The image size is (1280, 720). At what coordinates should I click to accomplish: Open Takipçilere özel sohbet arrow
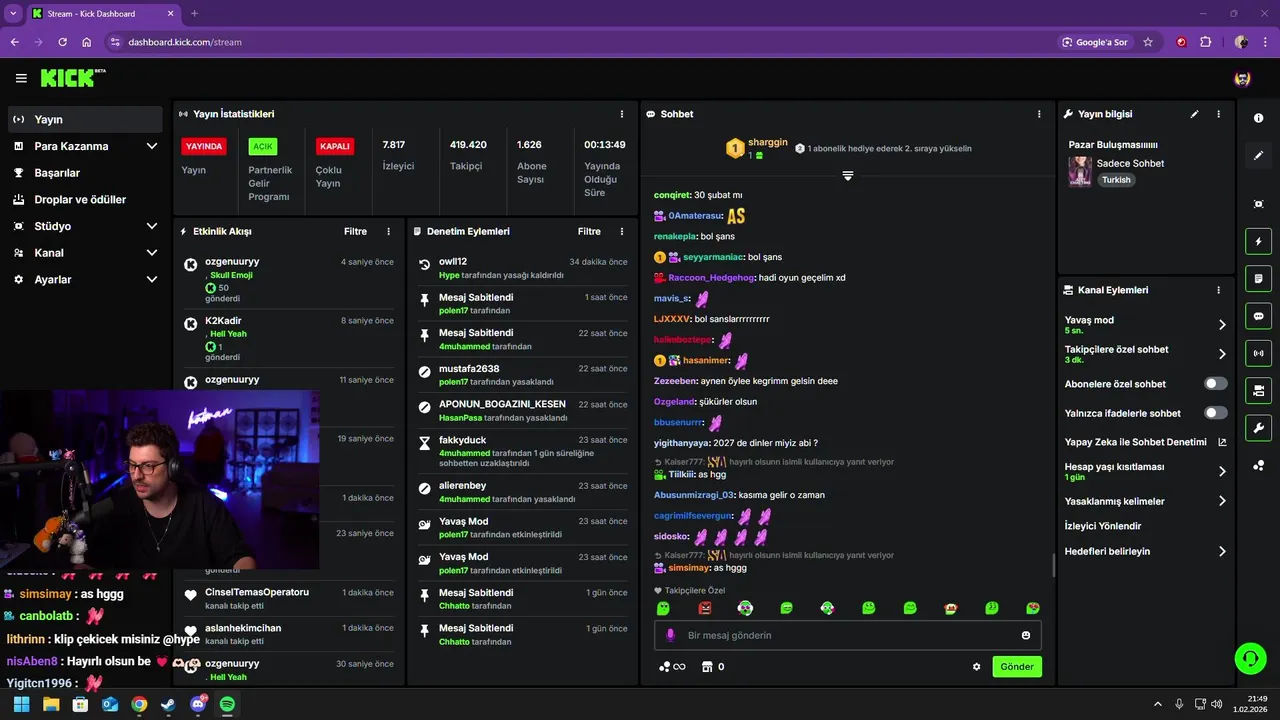(x=1222, y=354)
